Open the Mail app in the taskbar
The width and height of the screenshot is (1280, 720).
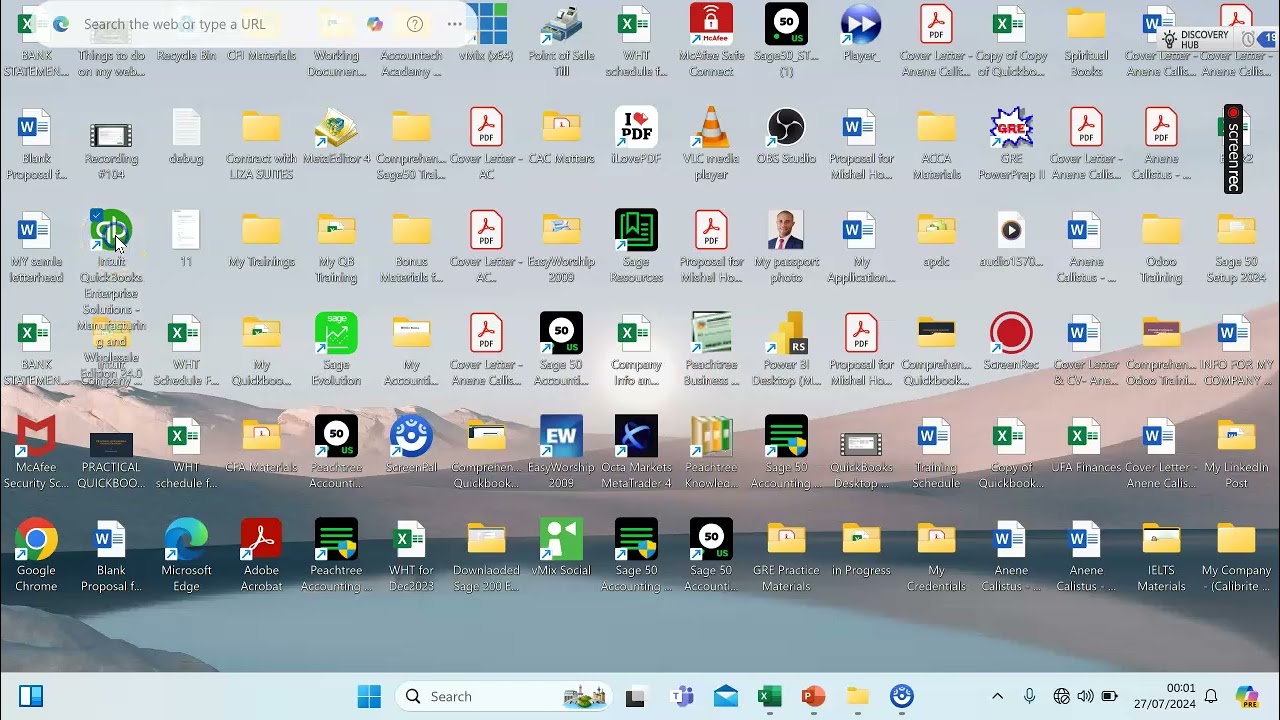[726, 696]
